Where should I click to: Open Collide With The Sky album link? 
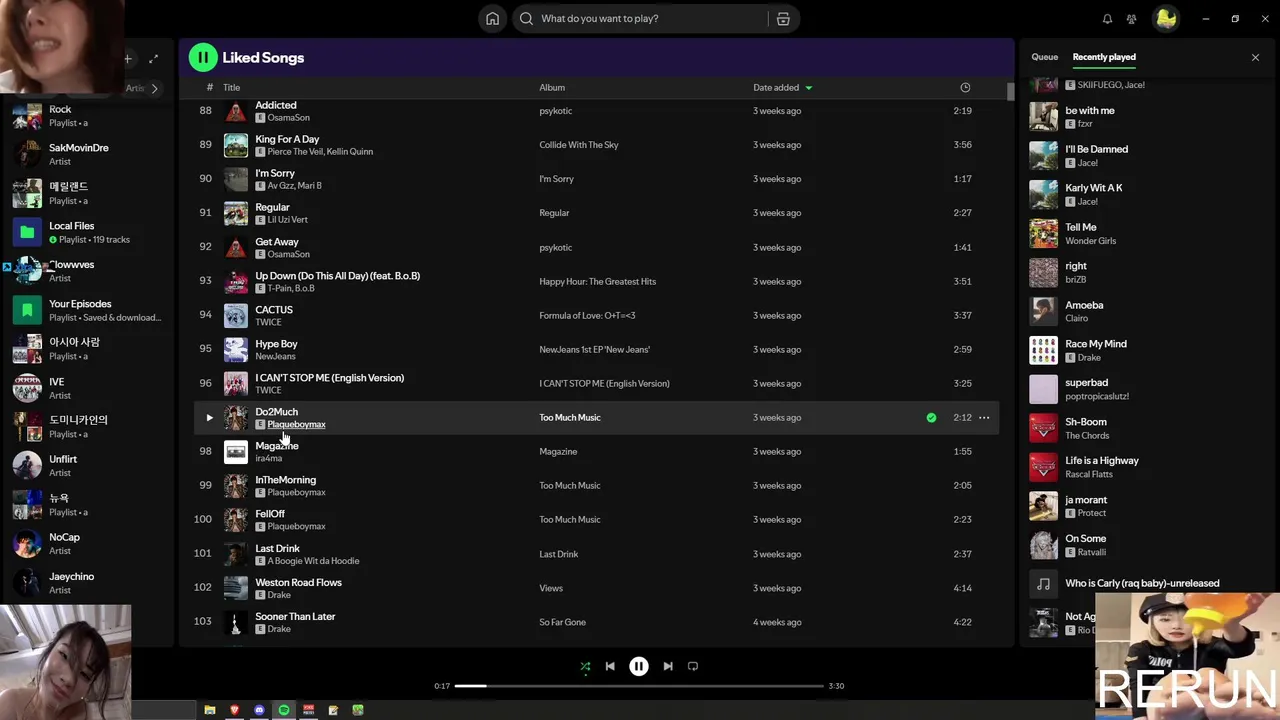[579, 145]
